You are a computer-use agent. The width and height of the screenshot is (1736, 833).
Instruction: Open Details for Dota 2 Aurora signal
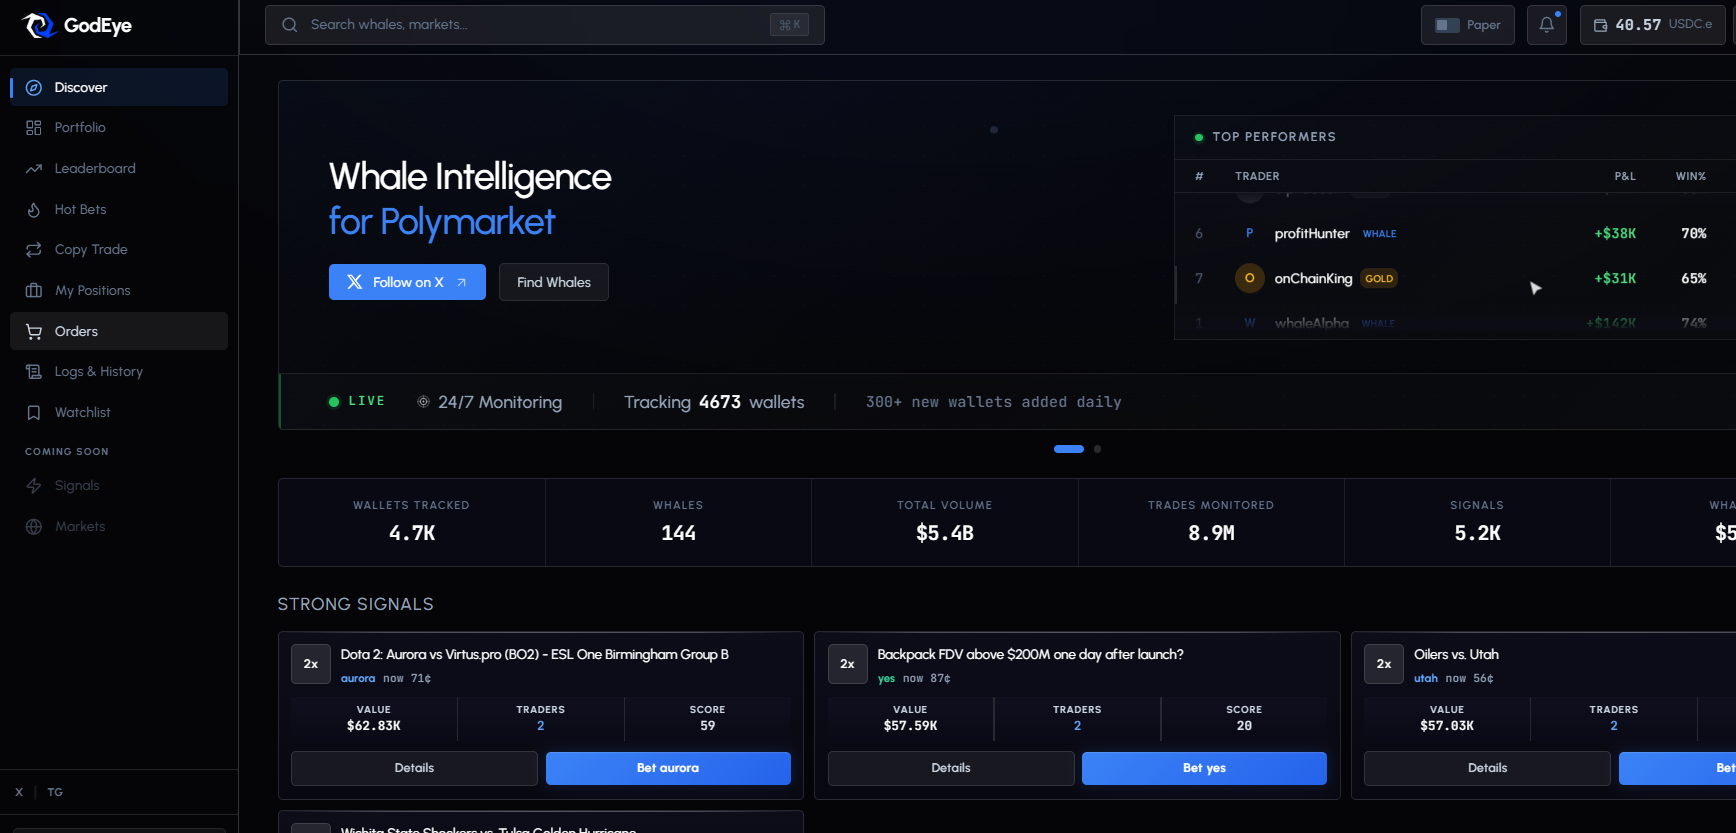coord(414,768)
